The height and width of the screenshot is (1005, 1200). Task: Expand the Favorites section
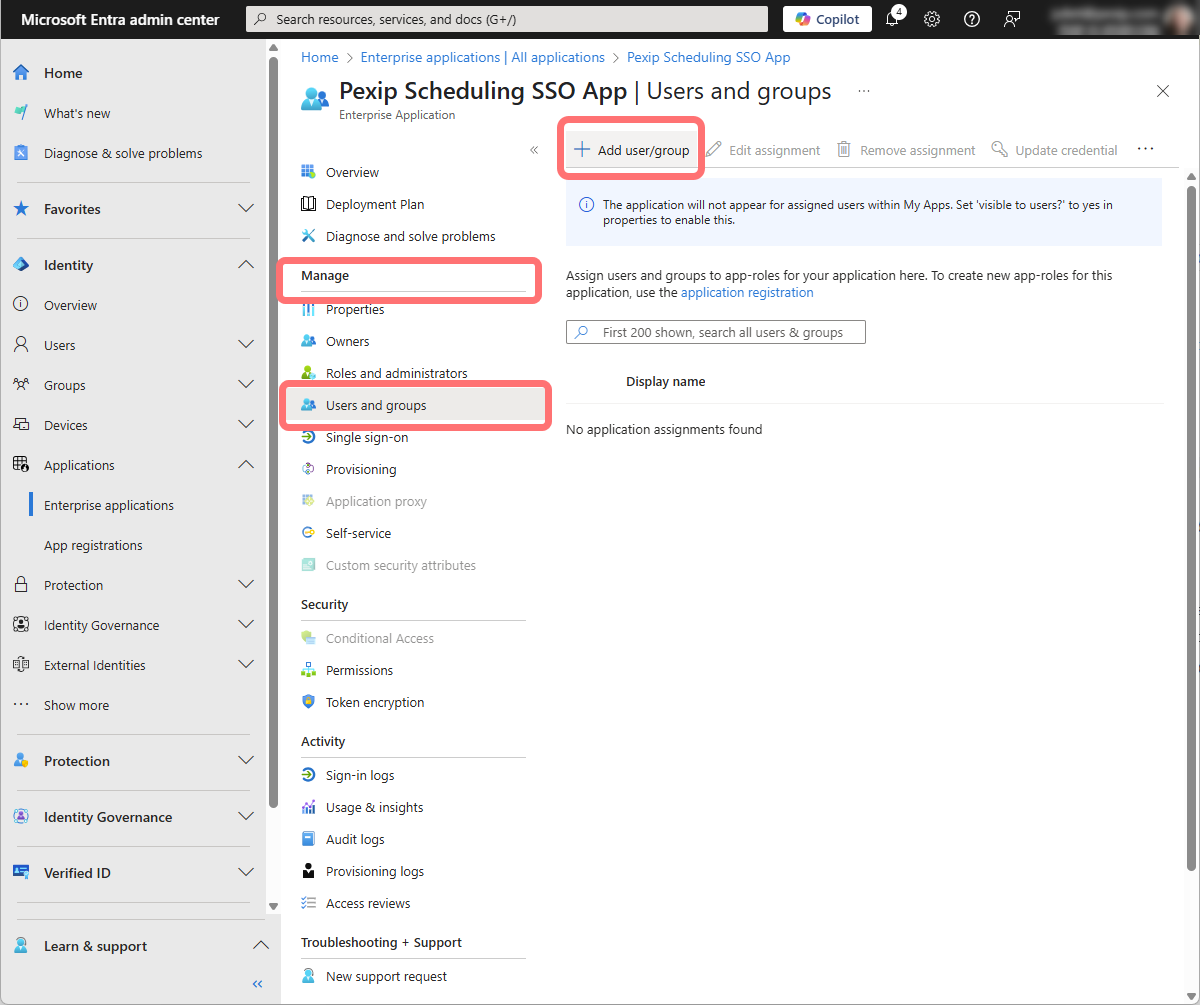click(245, 209)
